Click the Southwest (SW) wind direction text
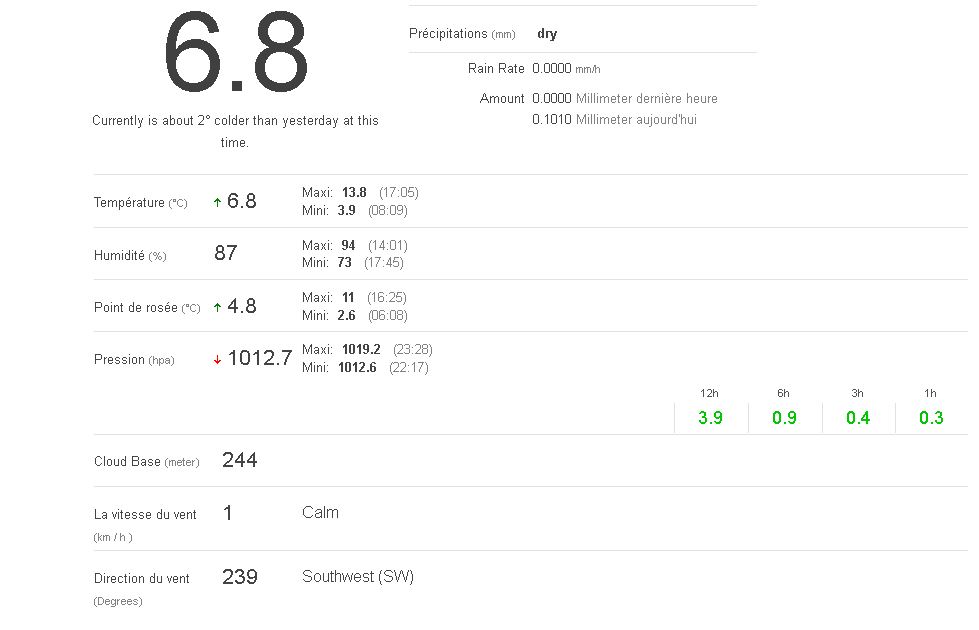The height and width of the screenshot is (630, 979). (358, 576)
